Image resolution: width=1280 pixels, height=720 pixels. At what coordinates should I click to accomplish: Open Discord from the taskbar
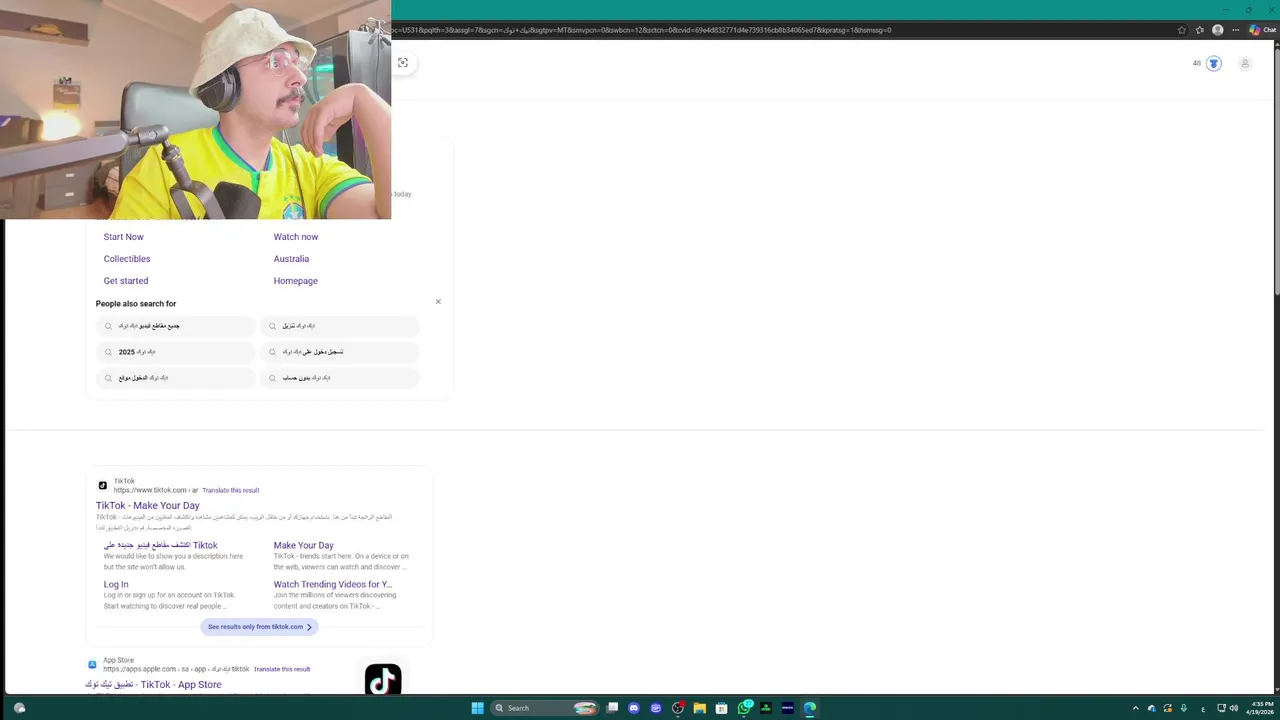pyautogui.click(x=634, y=708)
